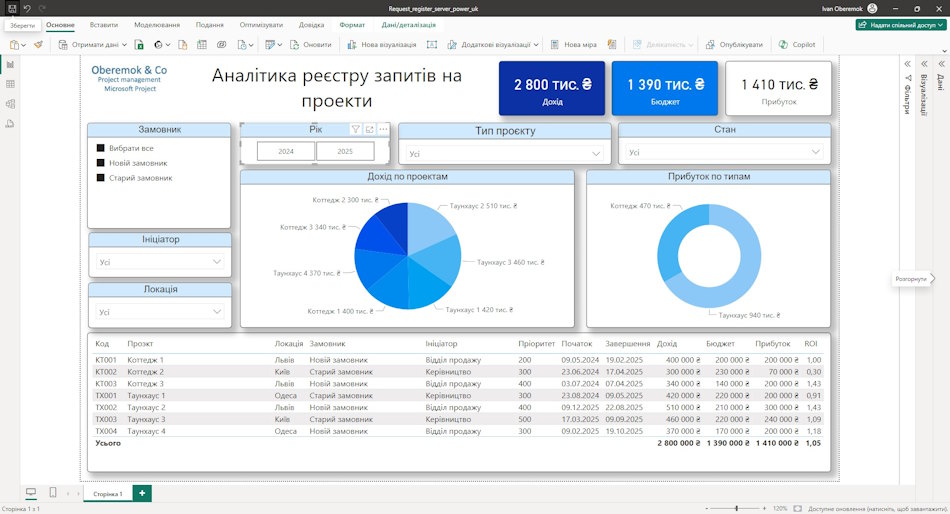This screenshot has height=514, width=950.
Task: Switch to desktop layout at the bottom
Action: [x=31, y=492]
